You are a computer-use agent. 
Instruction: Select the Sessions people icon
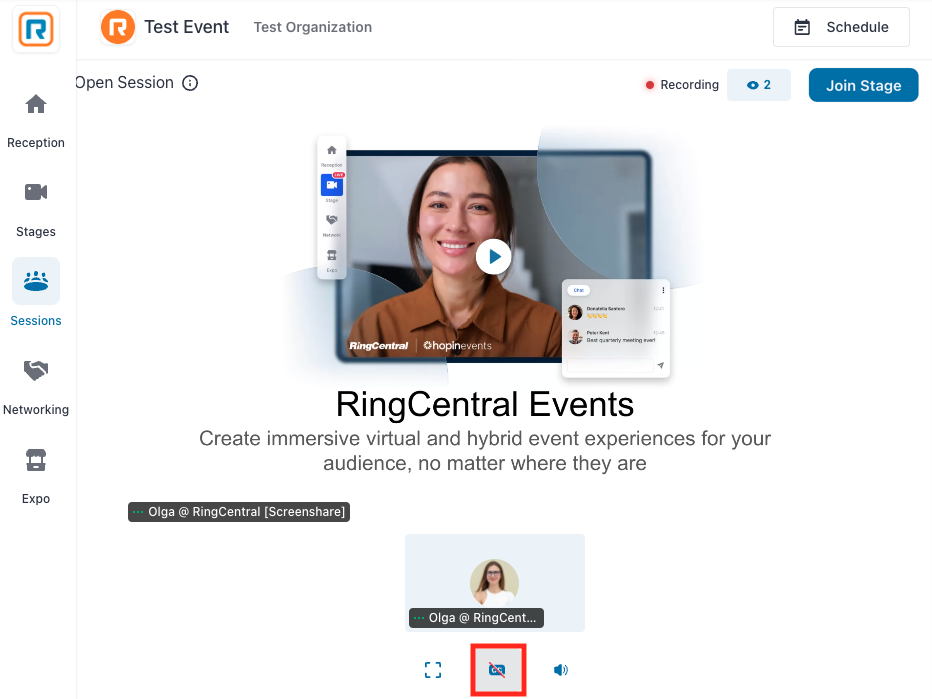[36, 281]
